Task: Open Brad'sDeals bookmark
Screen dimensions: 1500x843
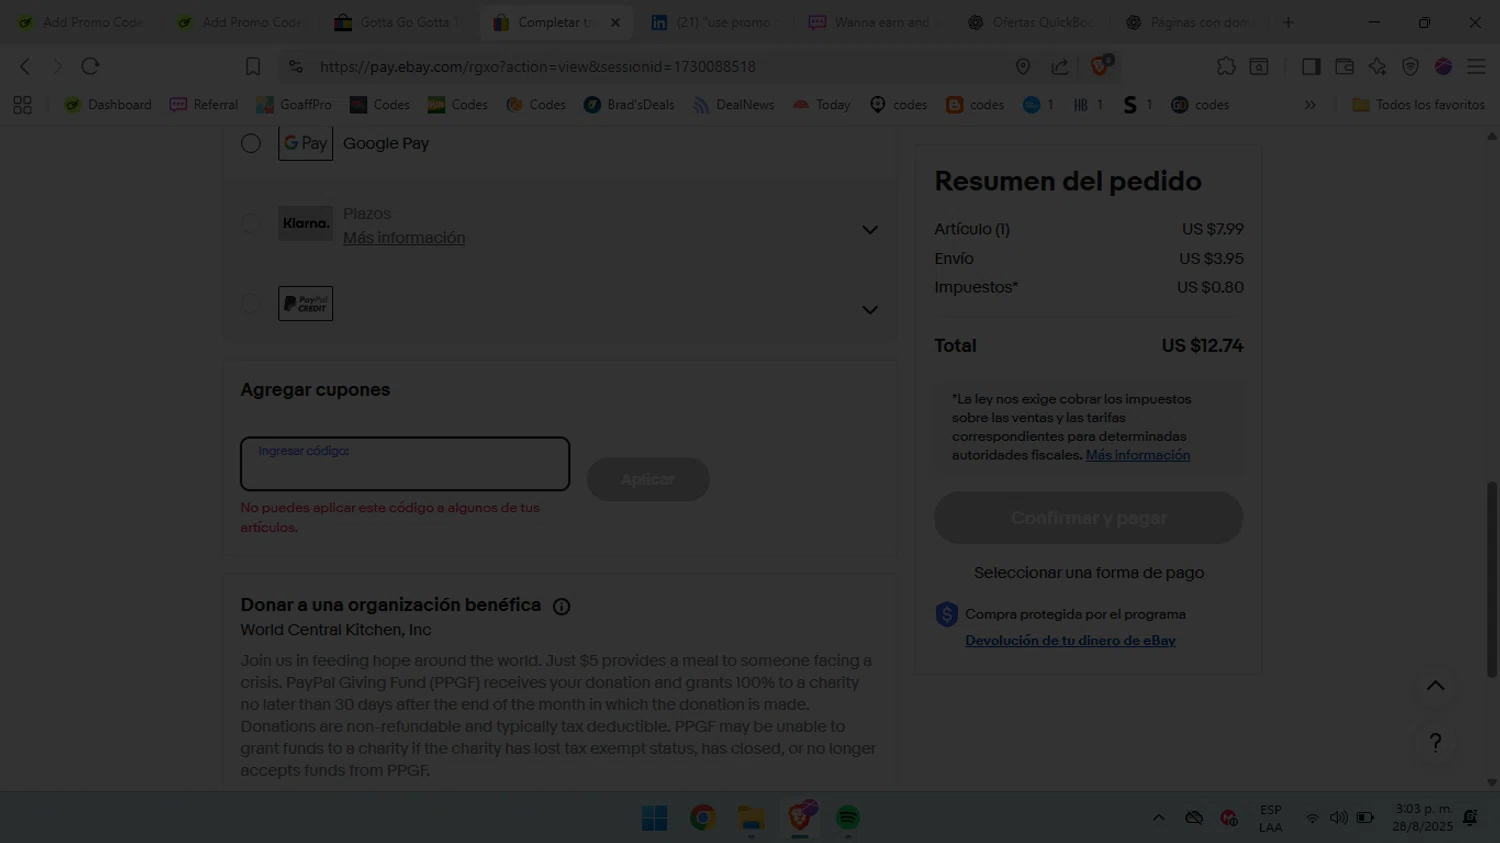Action: 629,104
